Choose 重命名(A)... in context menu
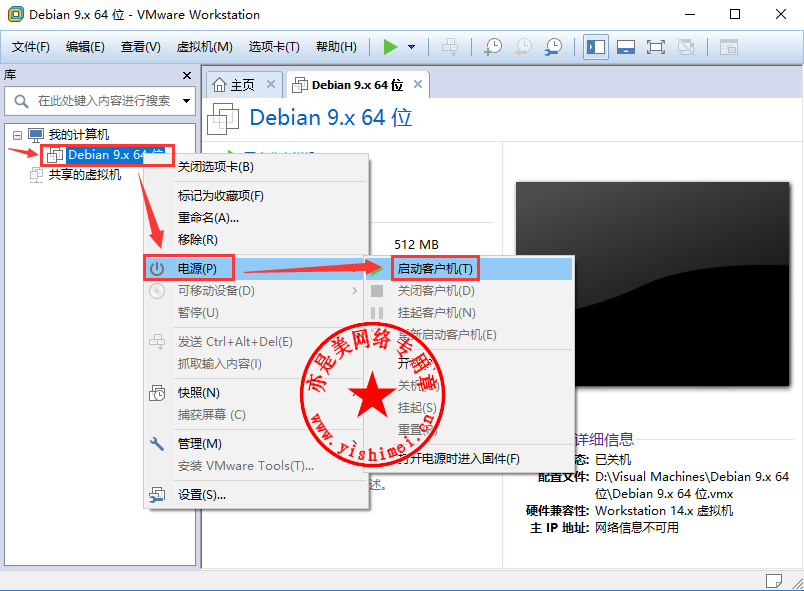 click(256, 218)
